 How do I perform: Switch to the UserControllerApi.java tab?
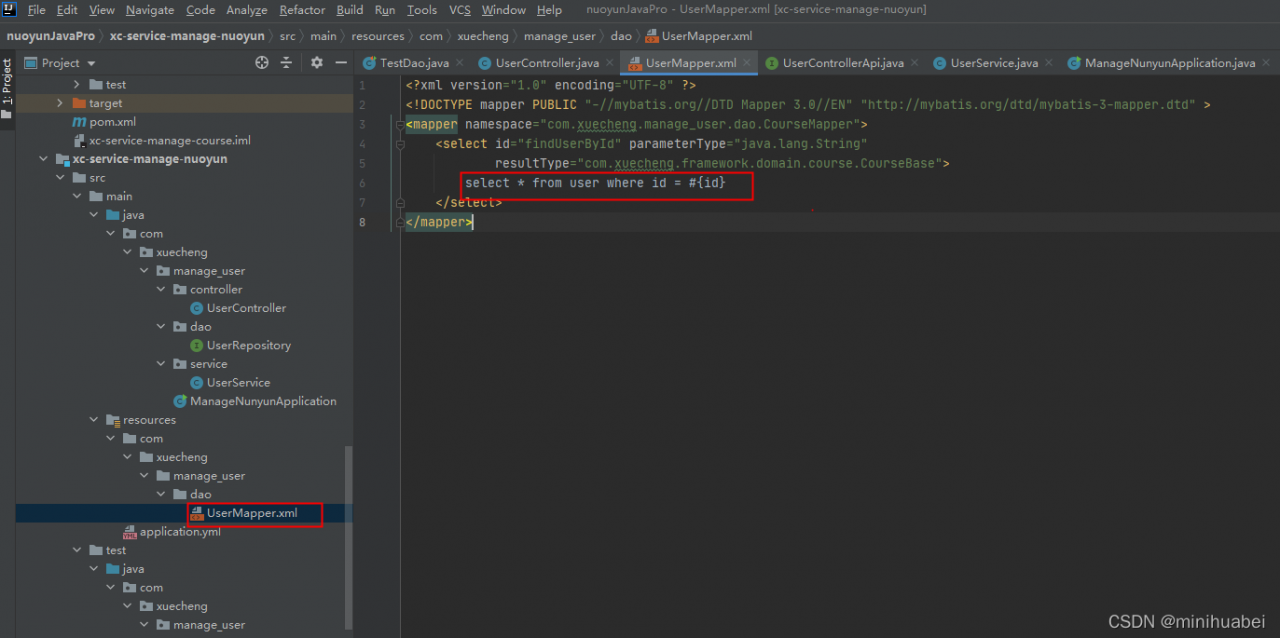pos(843,63)
